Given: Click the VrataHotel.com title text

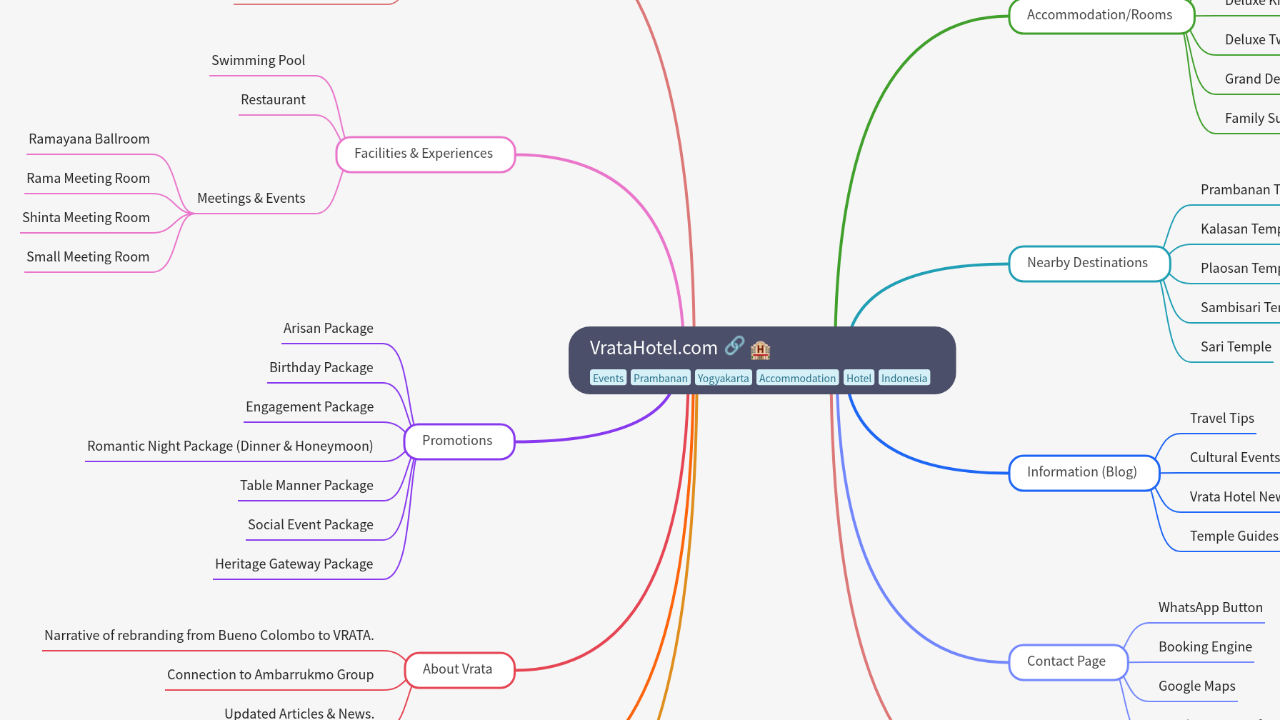Looking at the screenshot, I should pyautogui.click(x=654, y=348).
